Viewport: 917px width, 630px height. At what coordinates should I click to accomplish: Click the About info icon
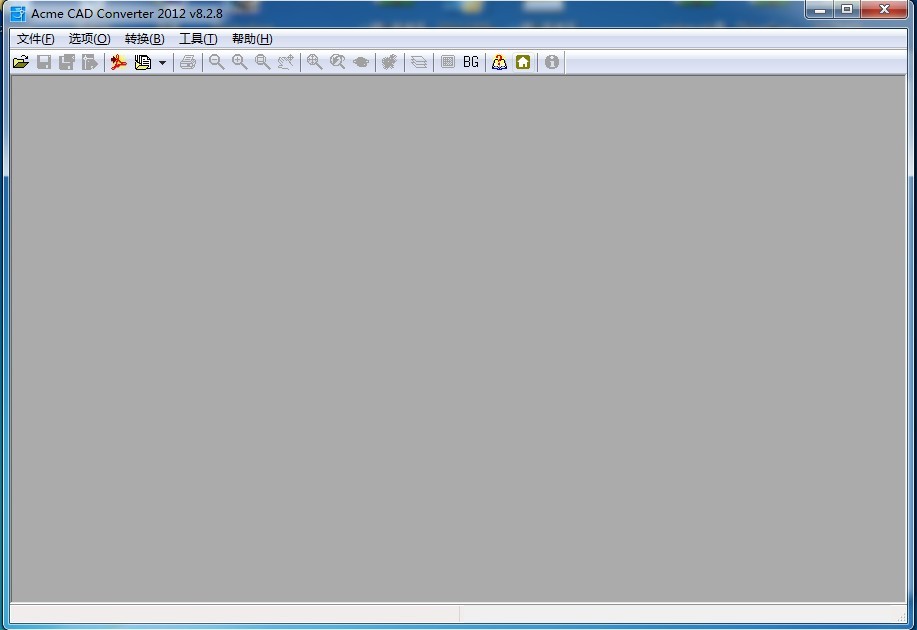coord(552,62)
